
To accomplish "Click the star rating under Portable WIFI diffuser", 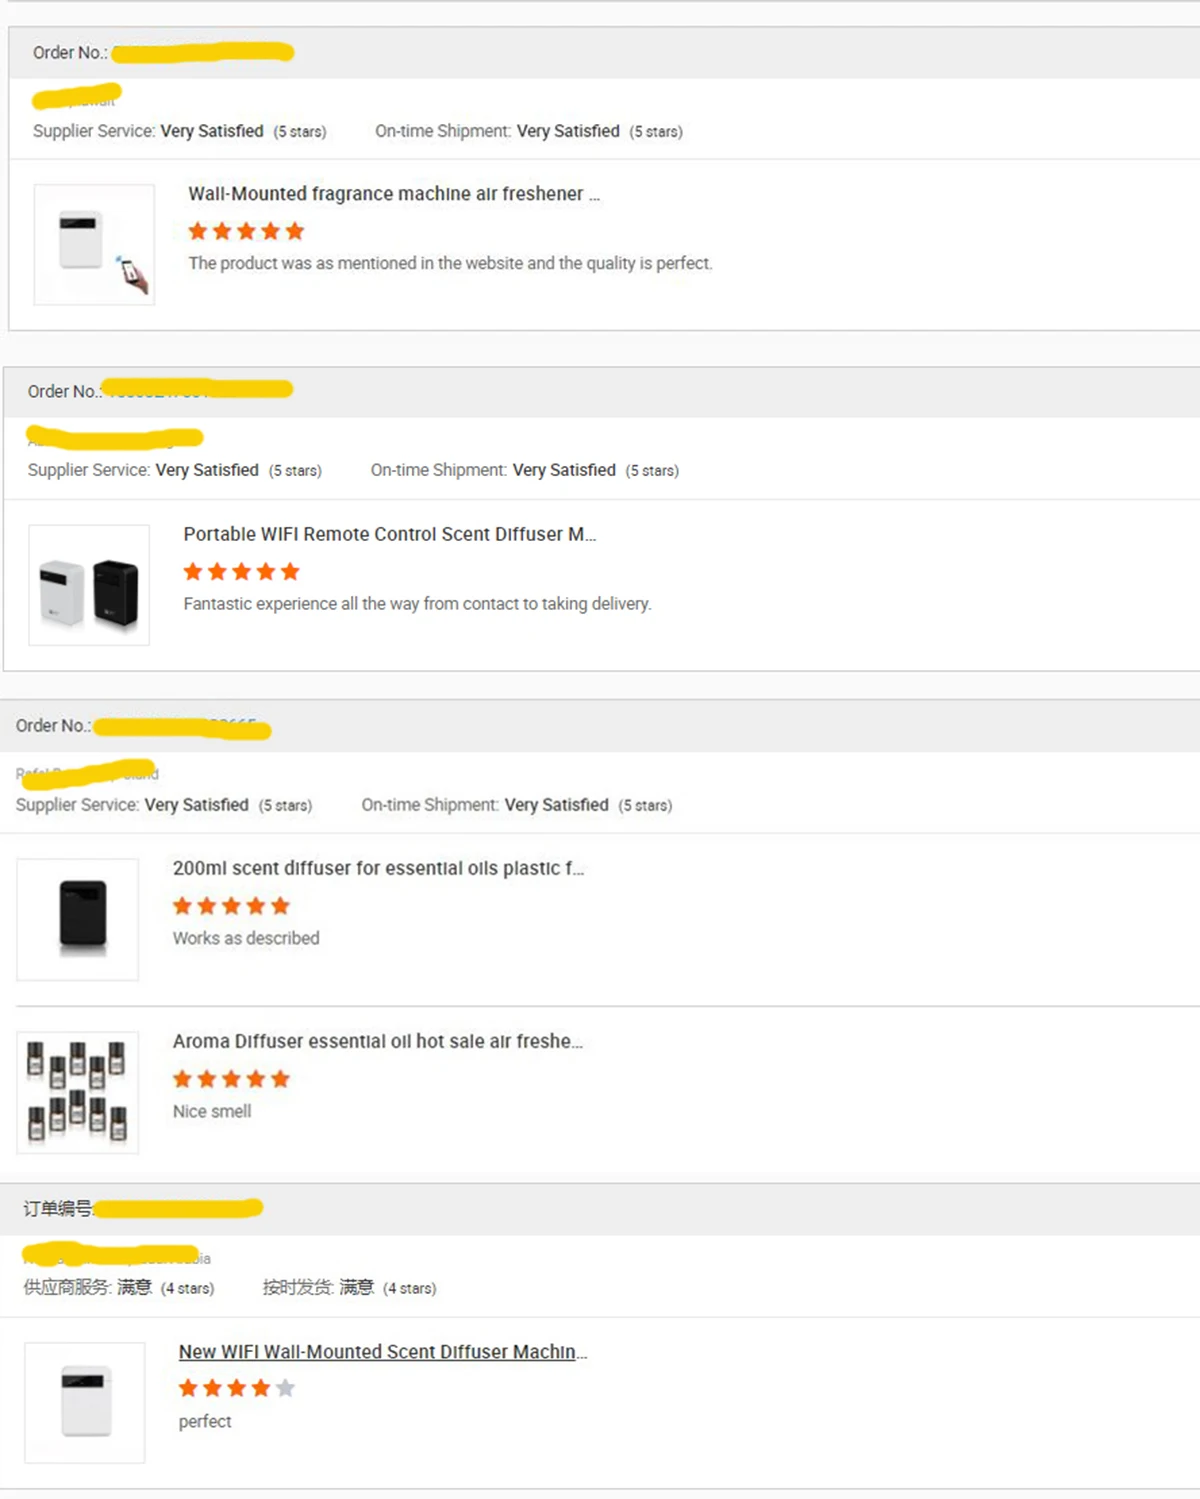I will pyautogui.click(x=241, y=572).
